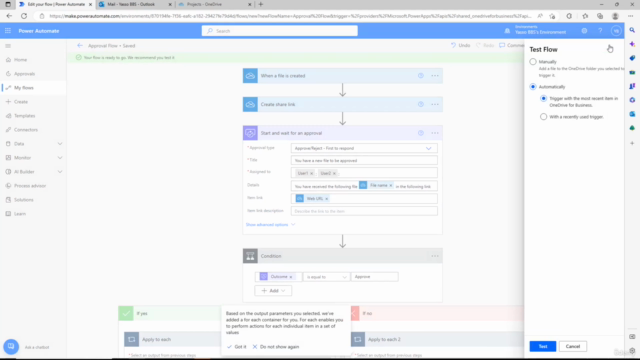640x360 pixels.
Task: Open more options for When a file is created
Action: 435,76
